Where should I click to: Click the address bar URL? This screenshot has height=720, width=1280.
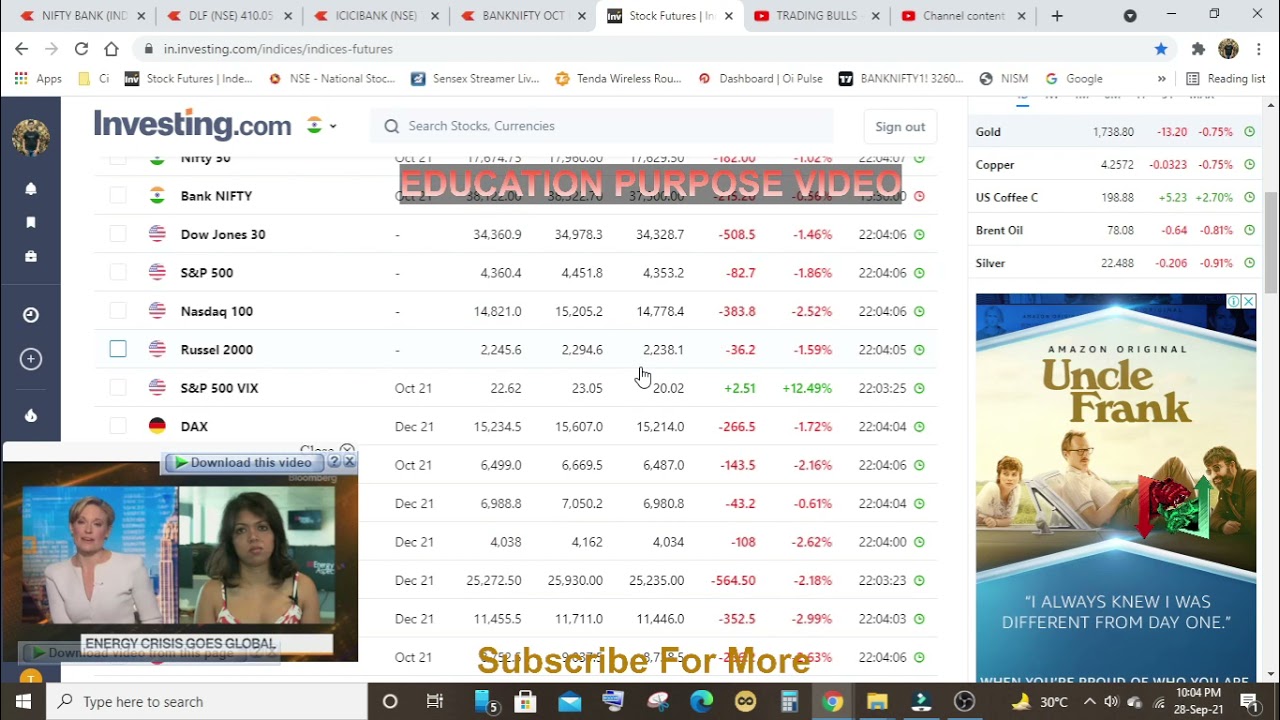[x=278, y=49]
